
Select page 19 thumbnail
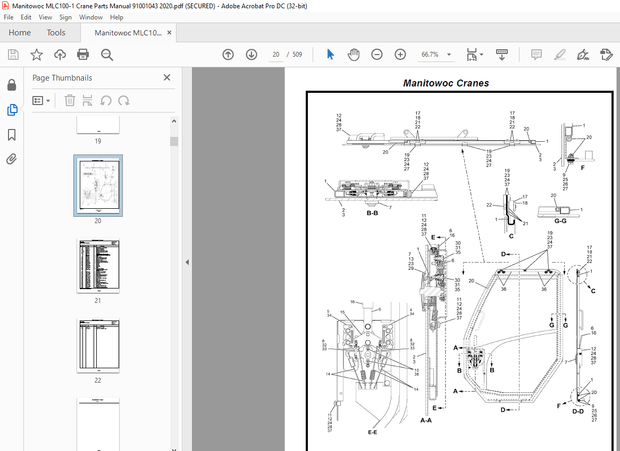pos(98,126)
